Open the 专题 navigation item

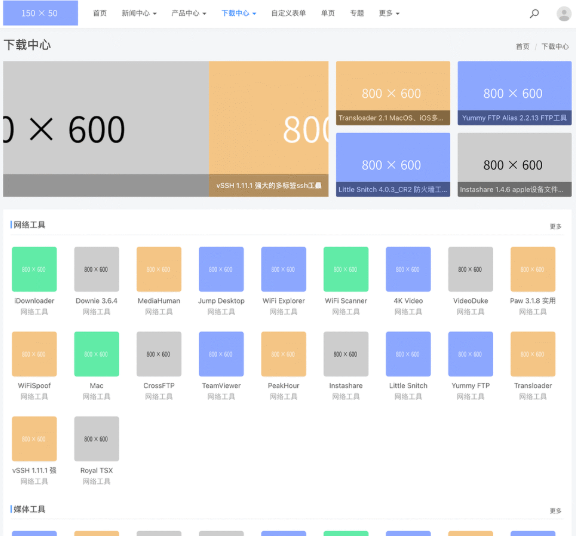(357, 13)
